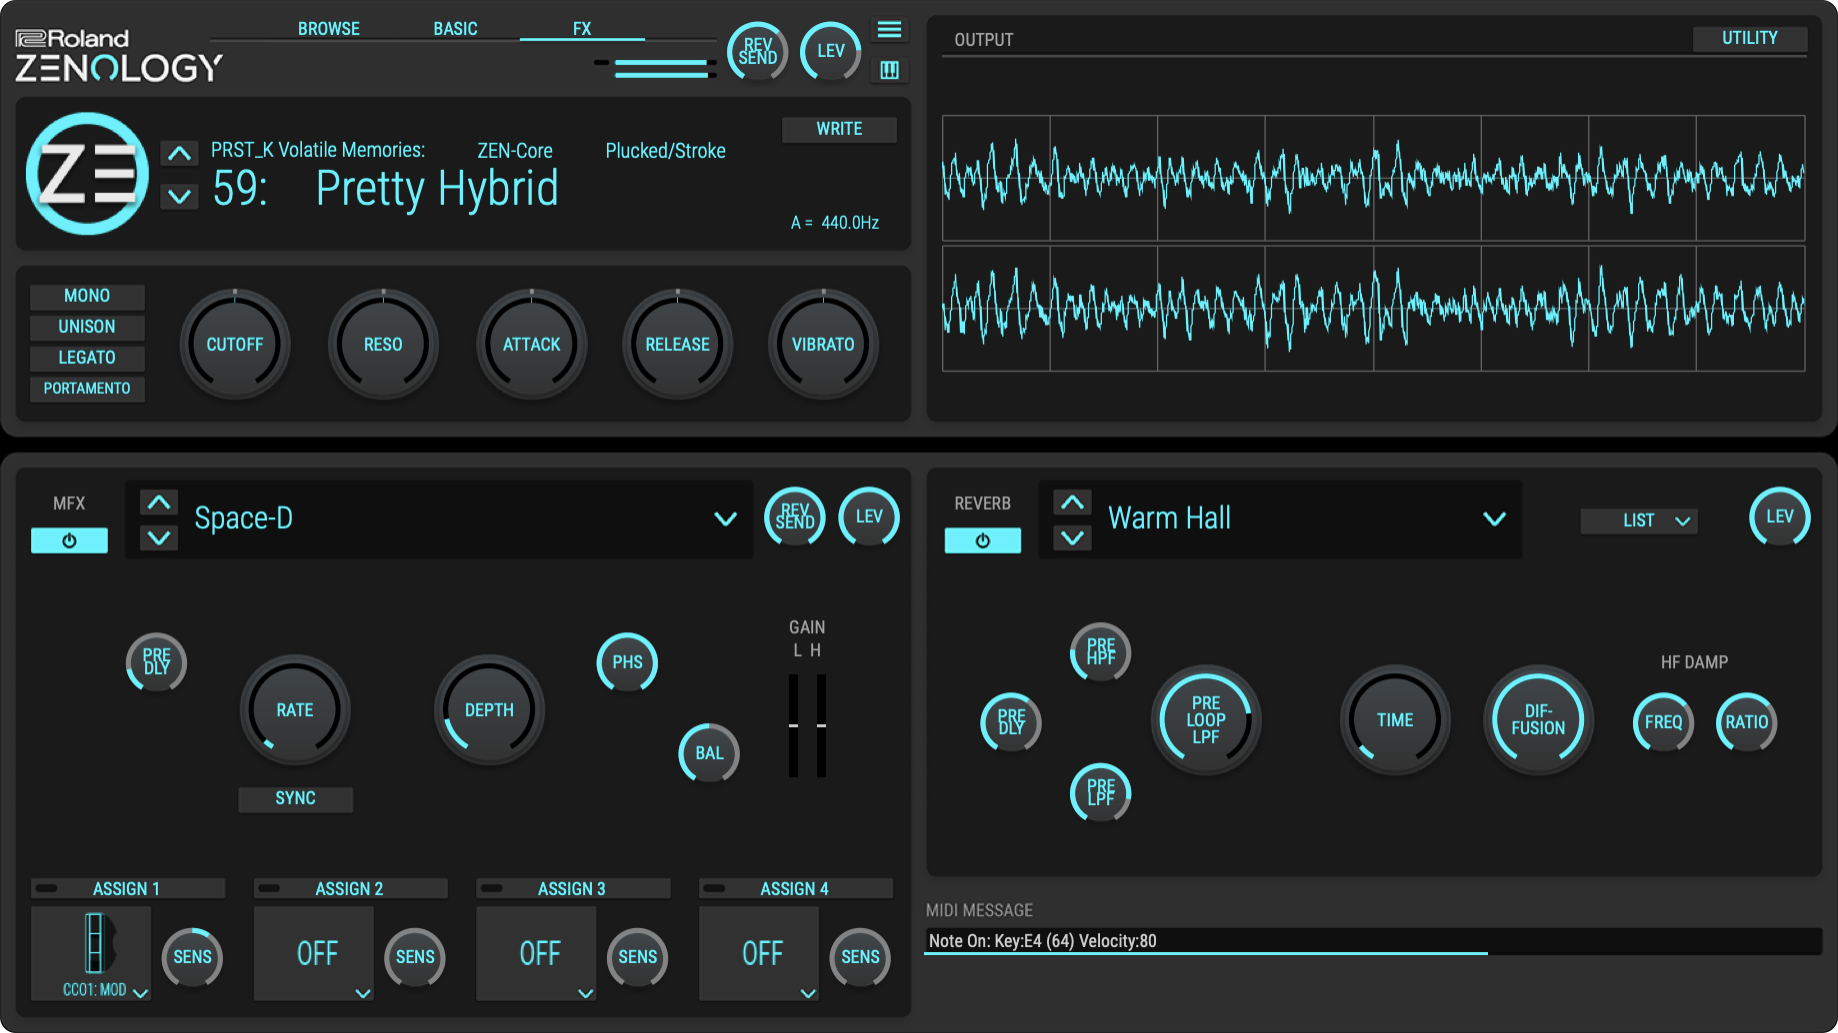Toggle PORTAMENTO
The width and height of the screenshot is (1838, 1033).
[87, 389]
